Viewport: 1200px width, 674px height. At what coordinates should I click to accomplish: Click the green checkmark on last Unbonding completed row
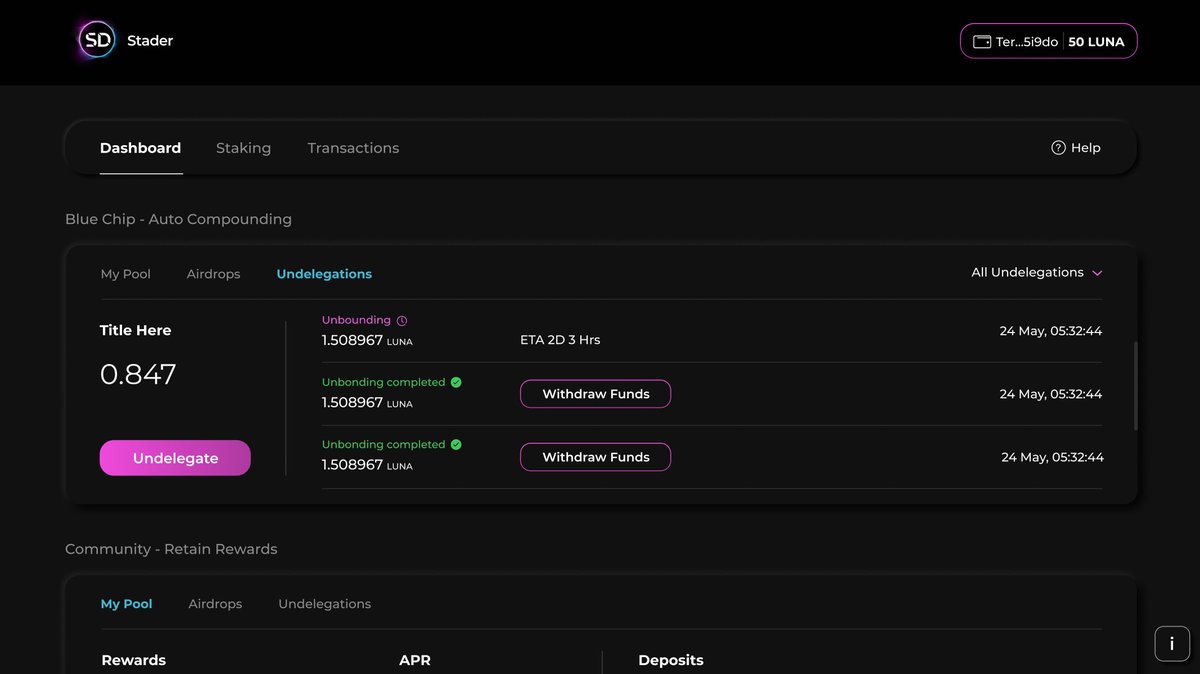pyautogui.click(x=456, y=444)
